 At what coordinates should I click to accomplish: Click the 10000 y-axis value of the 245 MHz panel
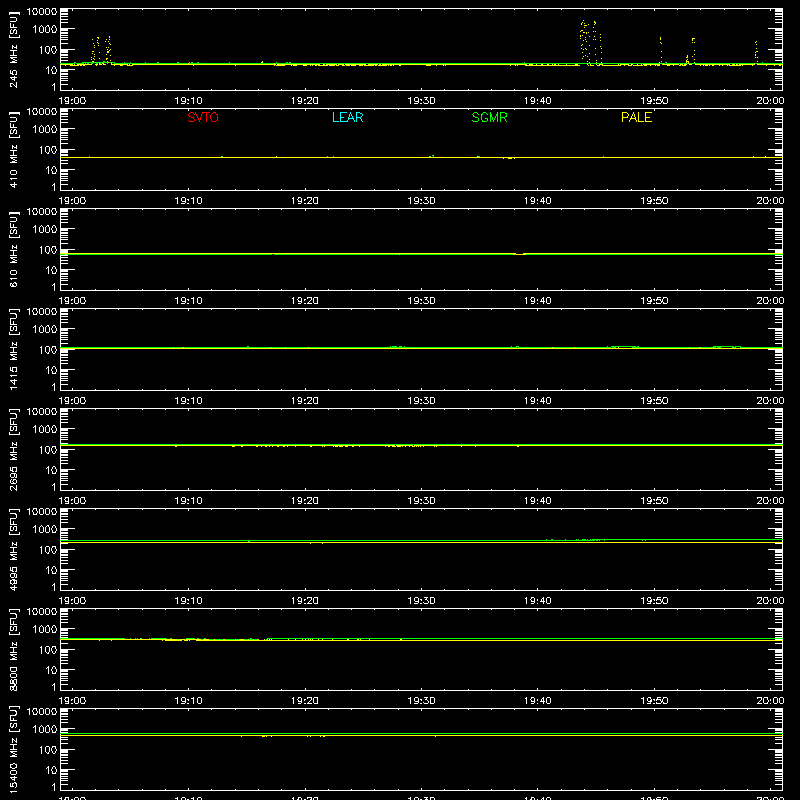tap(42, 12)
